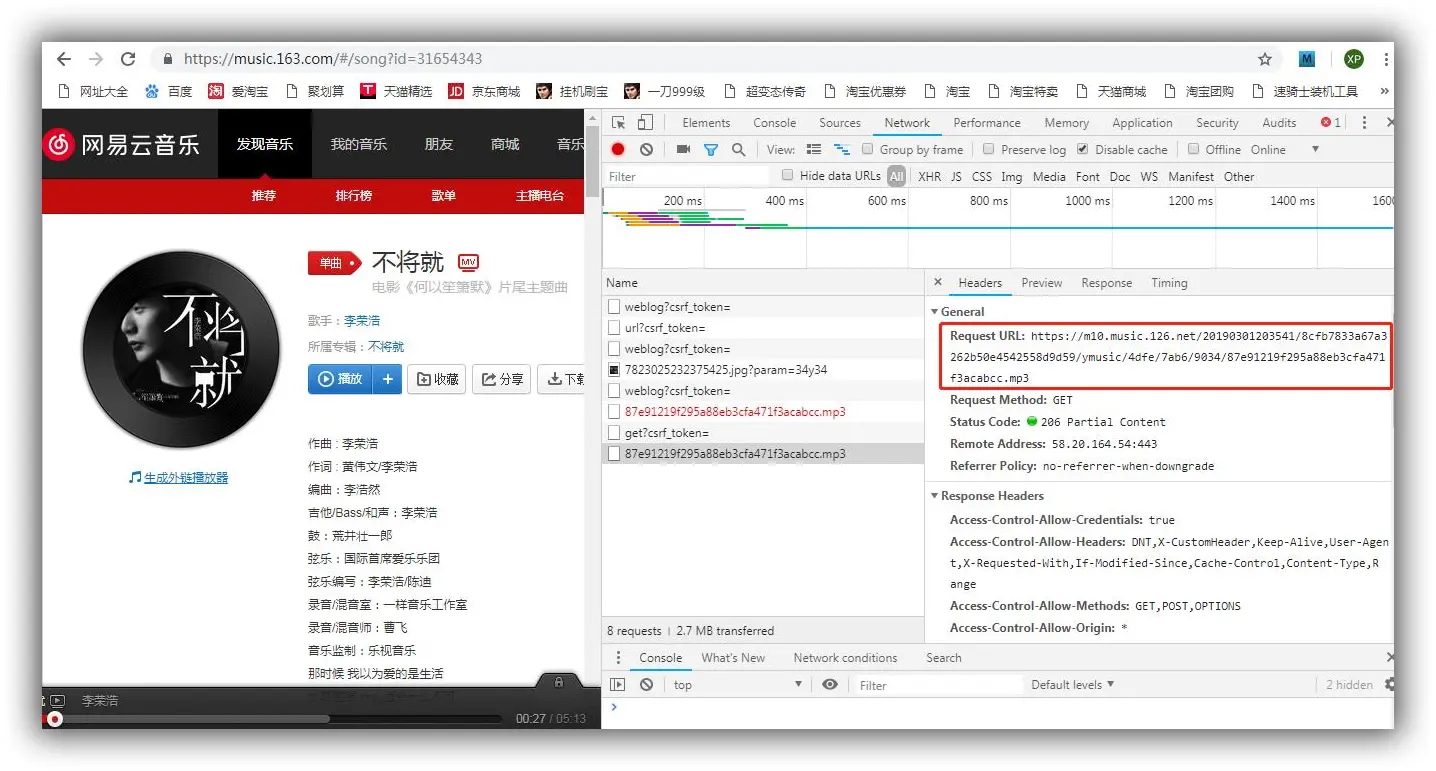1436x771 pixels.
Task: Open the What's New drawer tab
Action: 733,658
